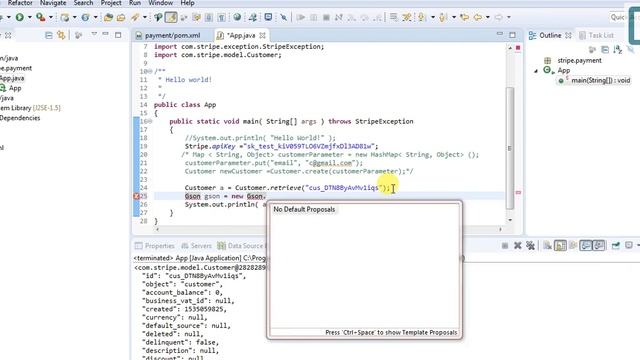
Task: Open the Window menu
Action: pyautogui.click(x=160, y=3)
